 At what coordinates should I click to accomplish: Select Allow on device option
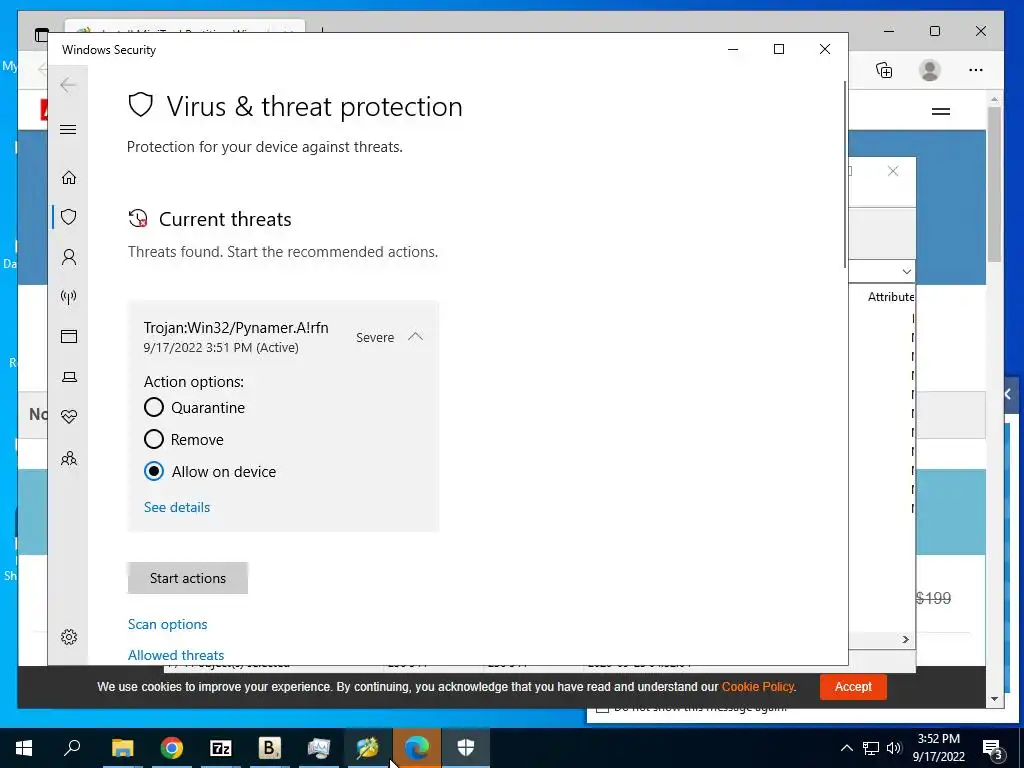[153, 471]
